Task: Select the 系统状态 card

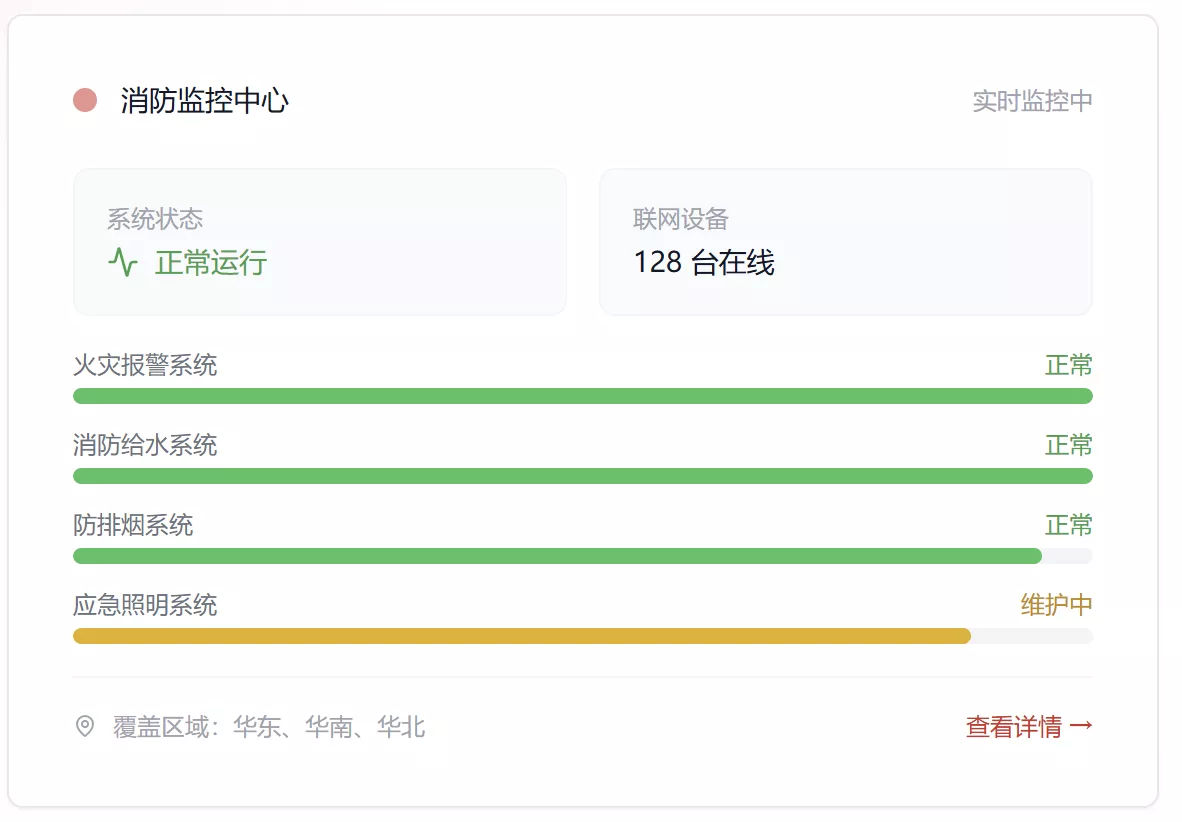Action: pyautogui.click(x=320, y=242)
